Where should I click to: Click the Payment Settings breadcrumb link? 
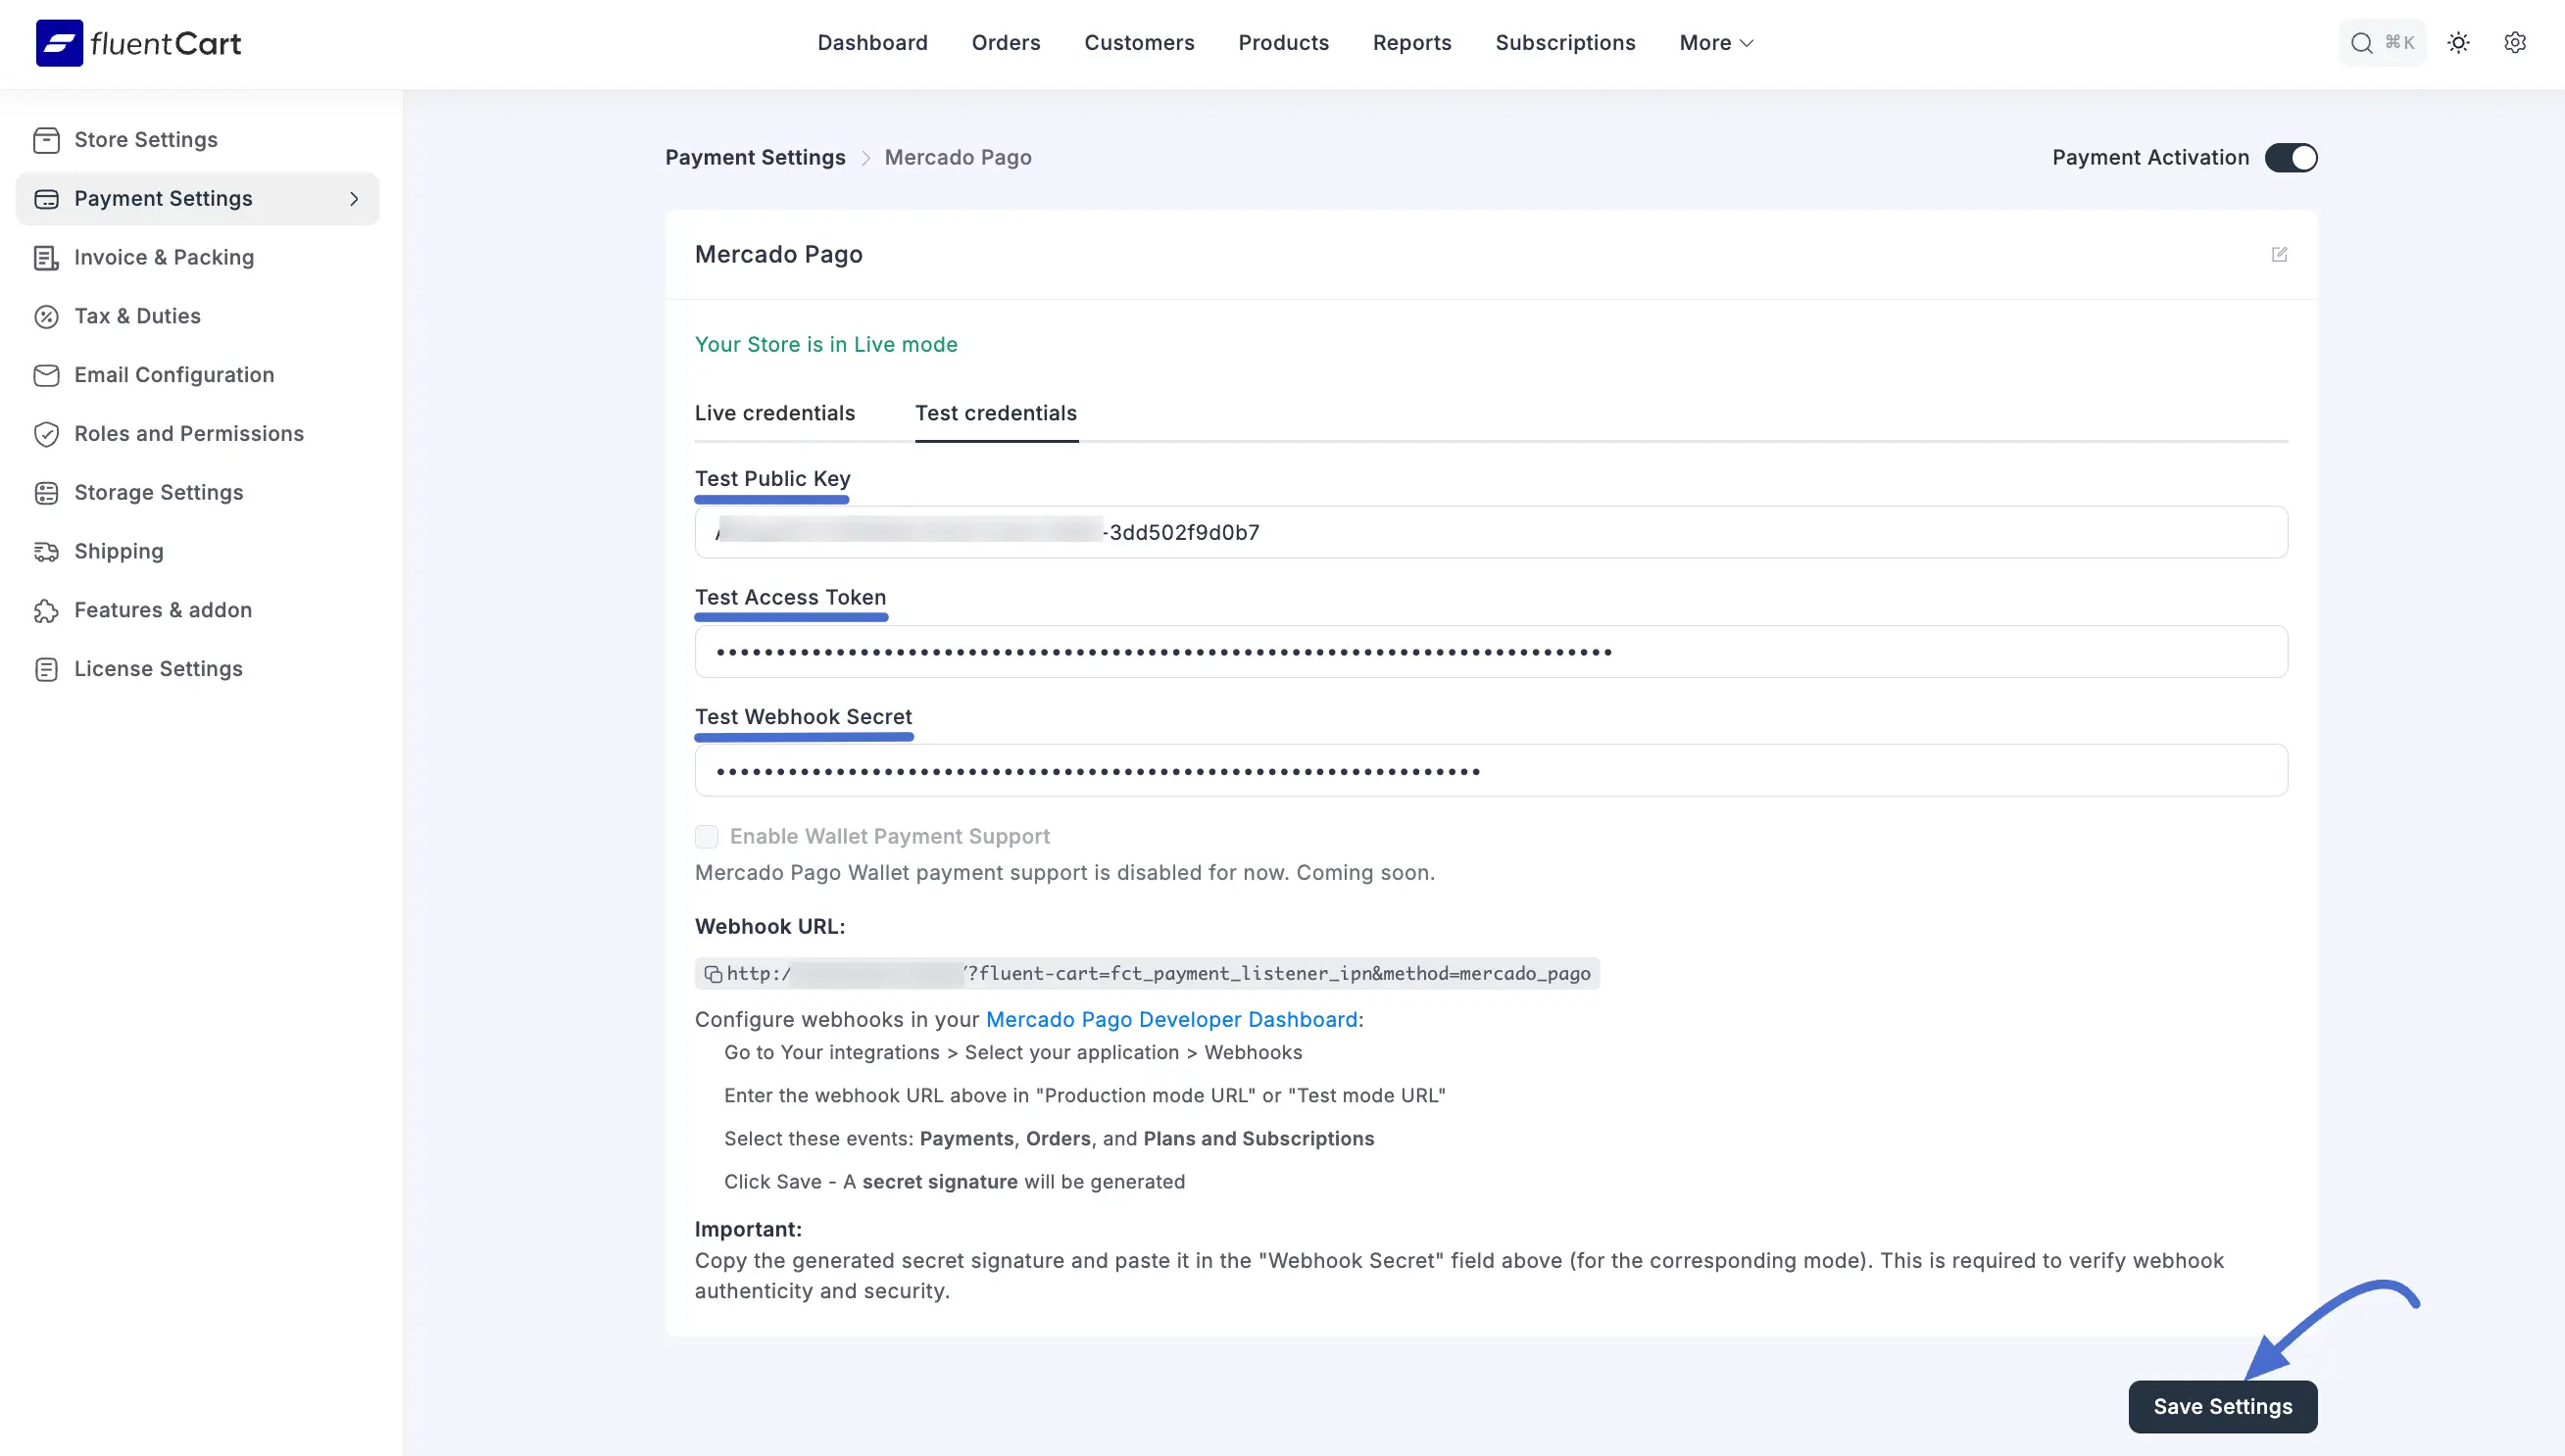click(755, 158)
